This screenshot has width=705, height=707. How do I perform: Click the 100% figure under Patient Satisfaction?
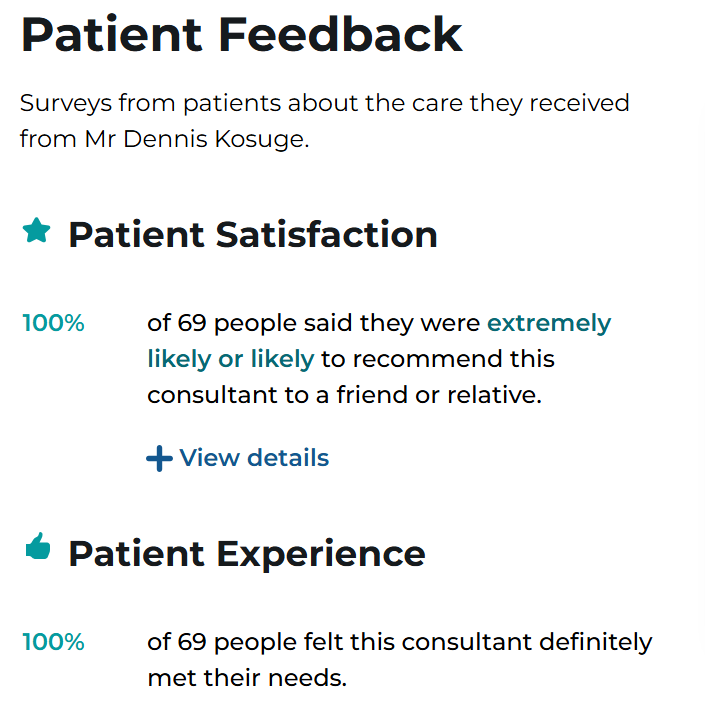[x=53, y=323]
